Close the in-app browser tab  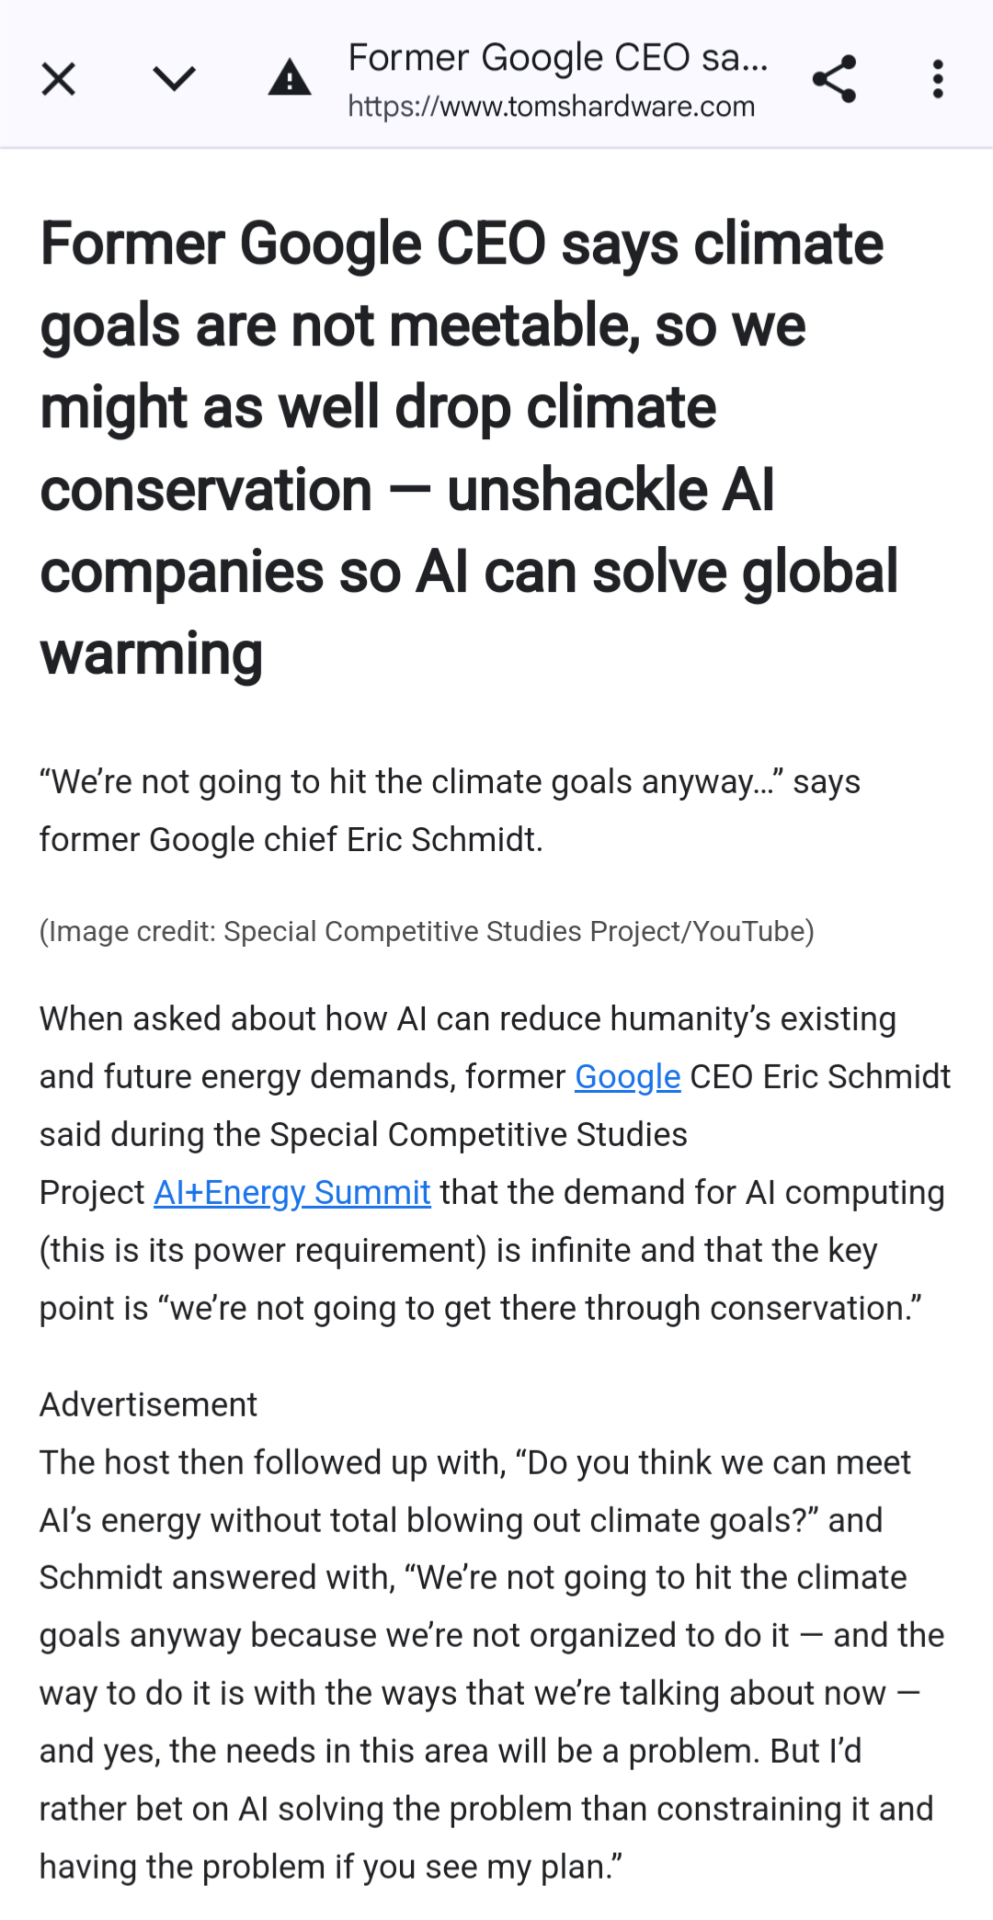pyautogui.click(x=59, y=78)
